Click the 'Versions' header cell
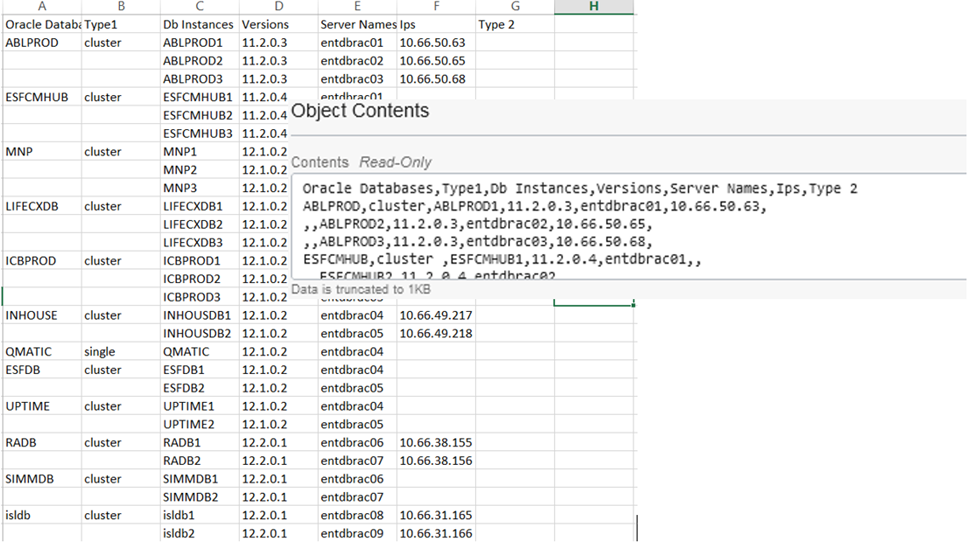The width and height of the screenshot is (975, 543). click(x=279, y=24)
